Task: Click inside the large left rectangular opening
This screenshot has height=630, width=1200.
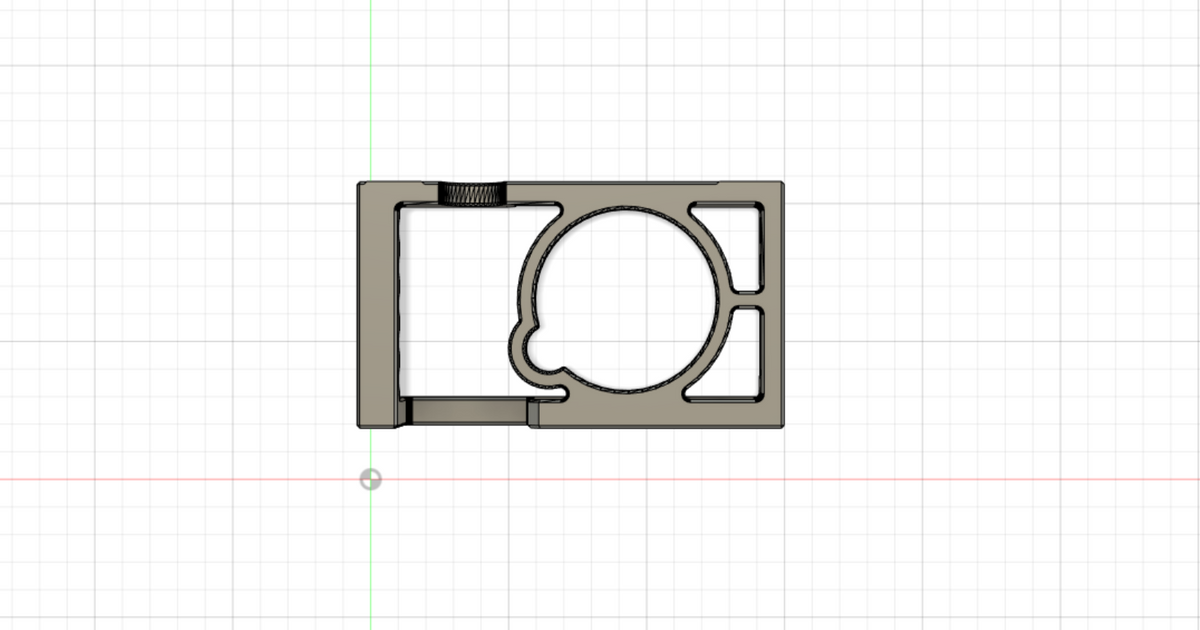Action: click(455, 300)
